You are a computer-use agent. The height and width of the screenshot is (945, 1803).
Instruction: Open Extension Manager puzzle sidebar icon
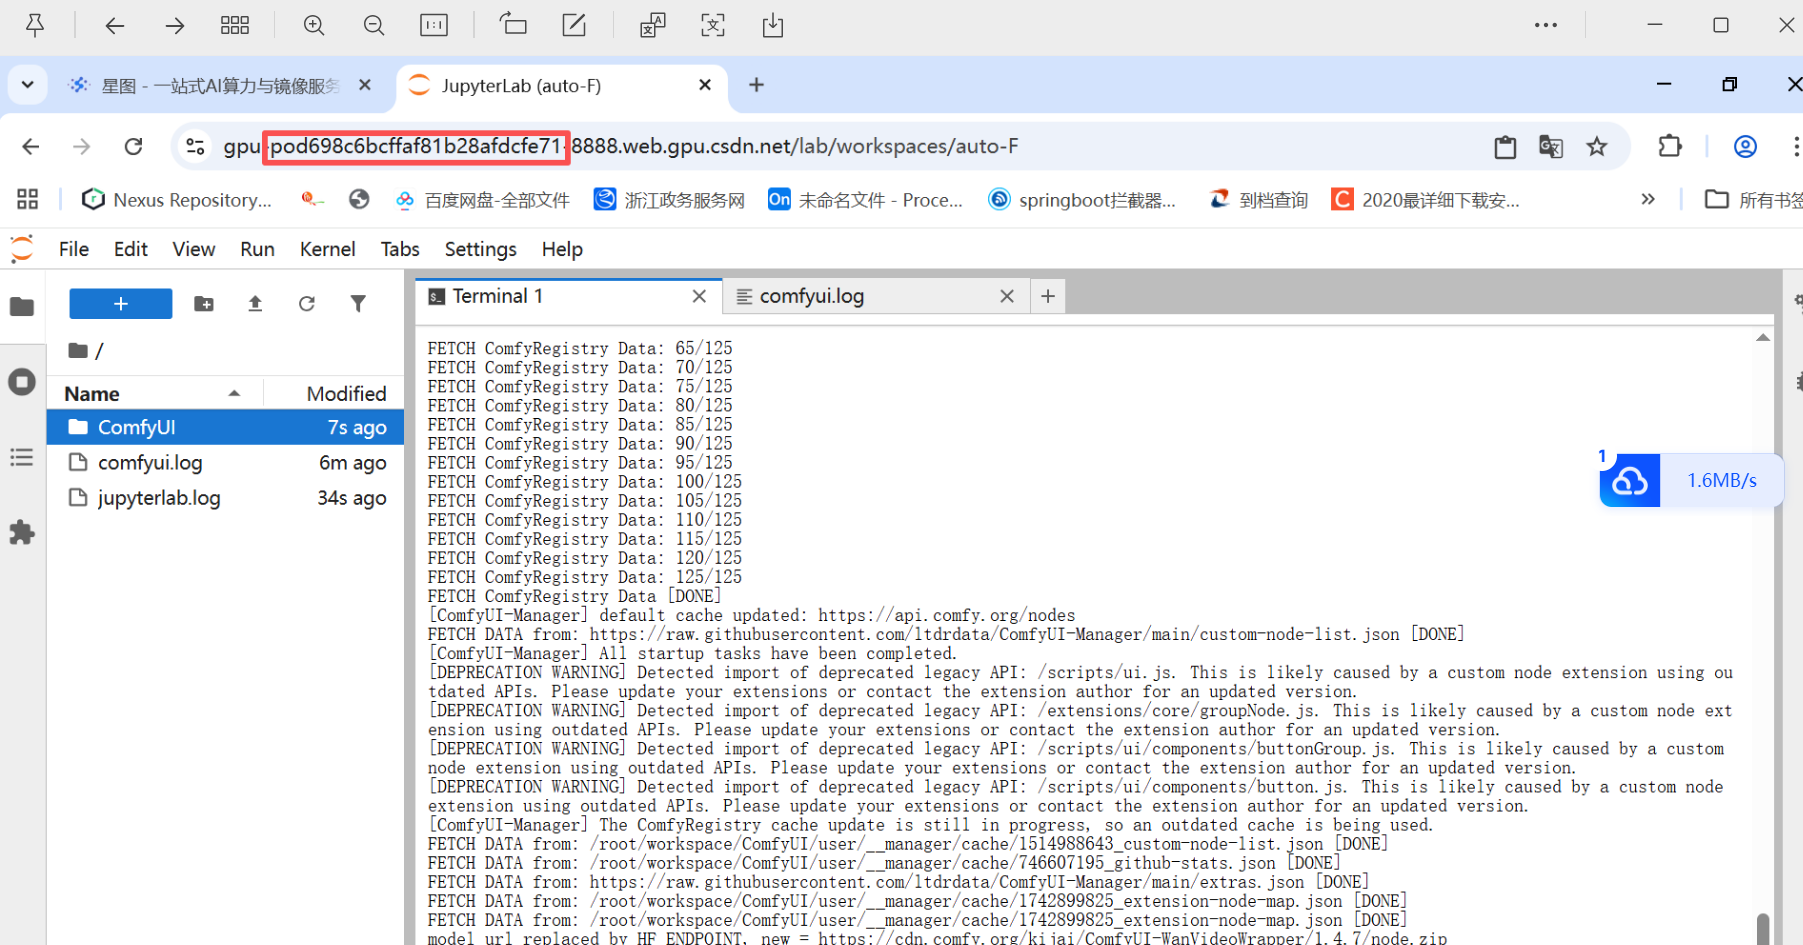22,532
